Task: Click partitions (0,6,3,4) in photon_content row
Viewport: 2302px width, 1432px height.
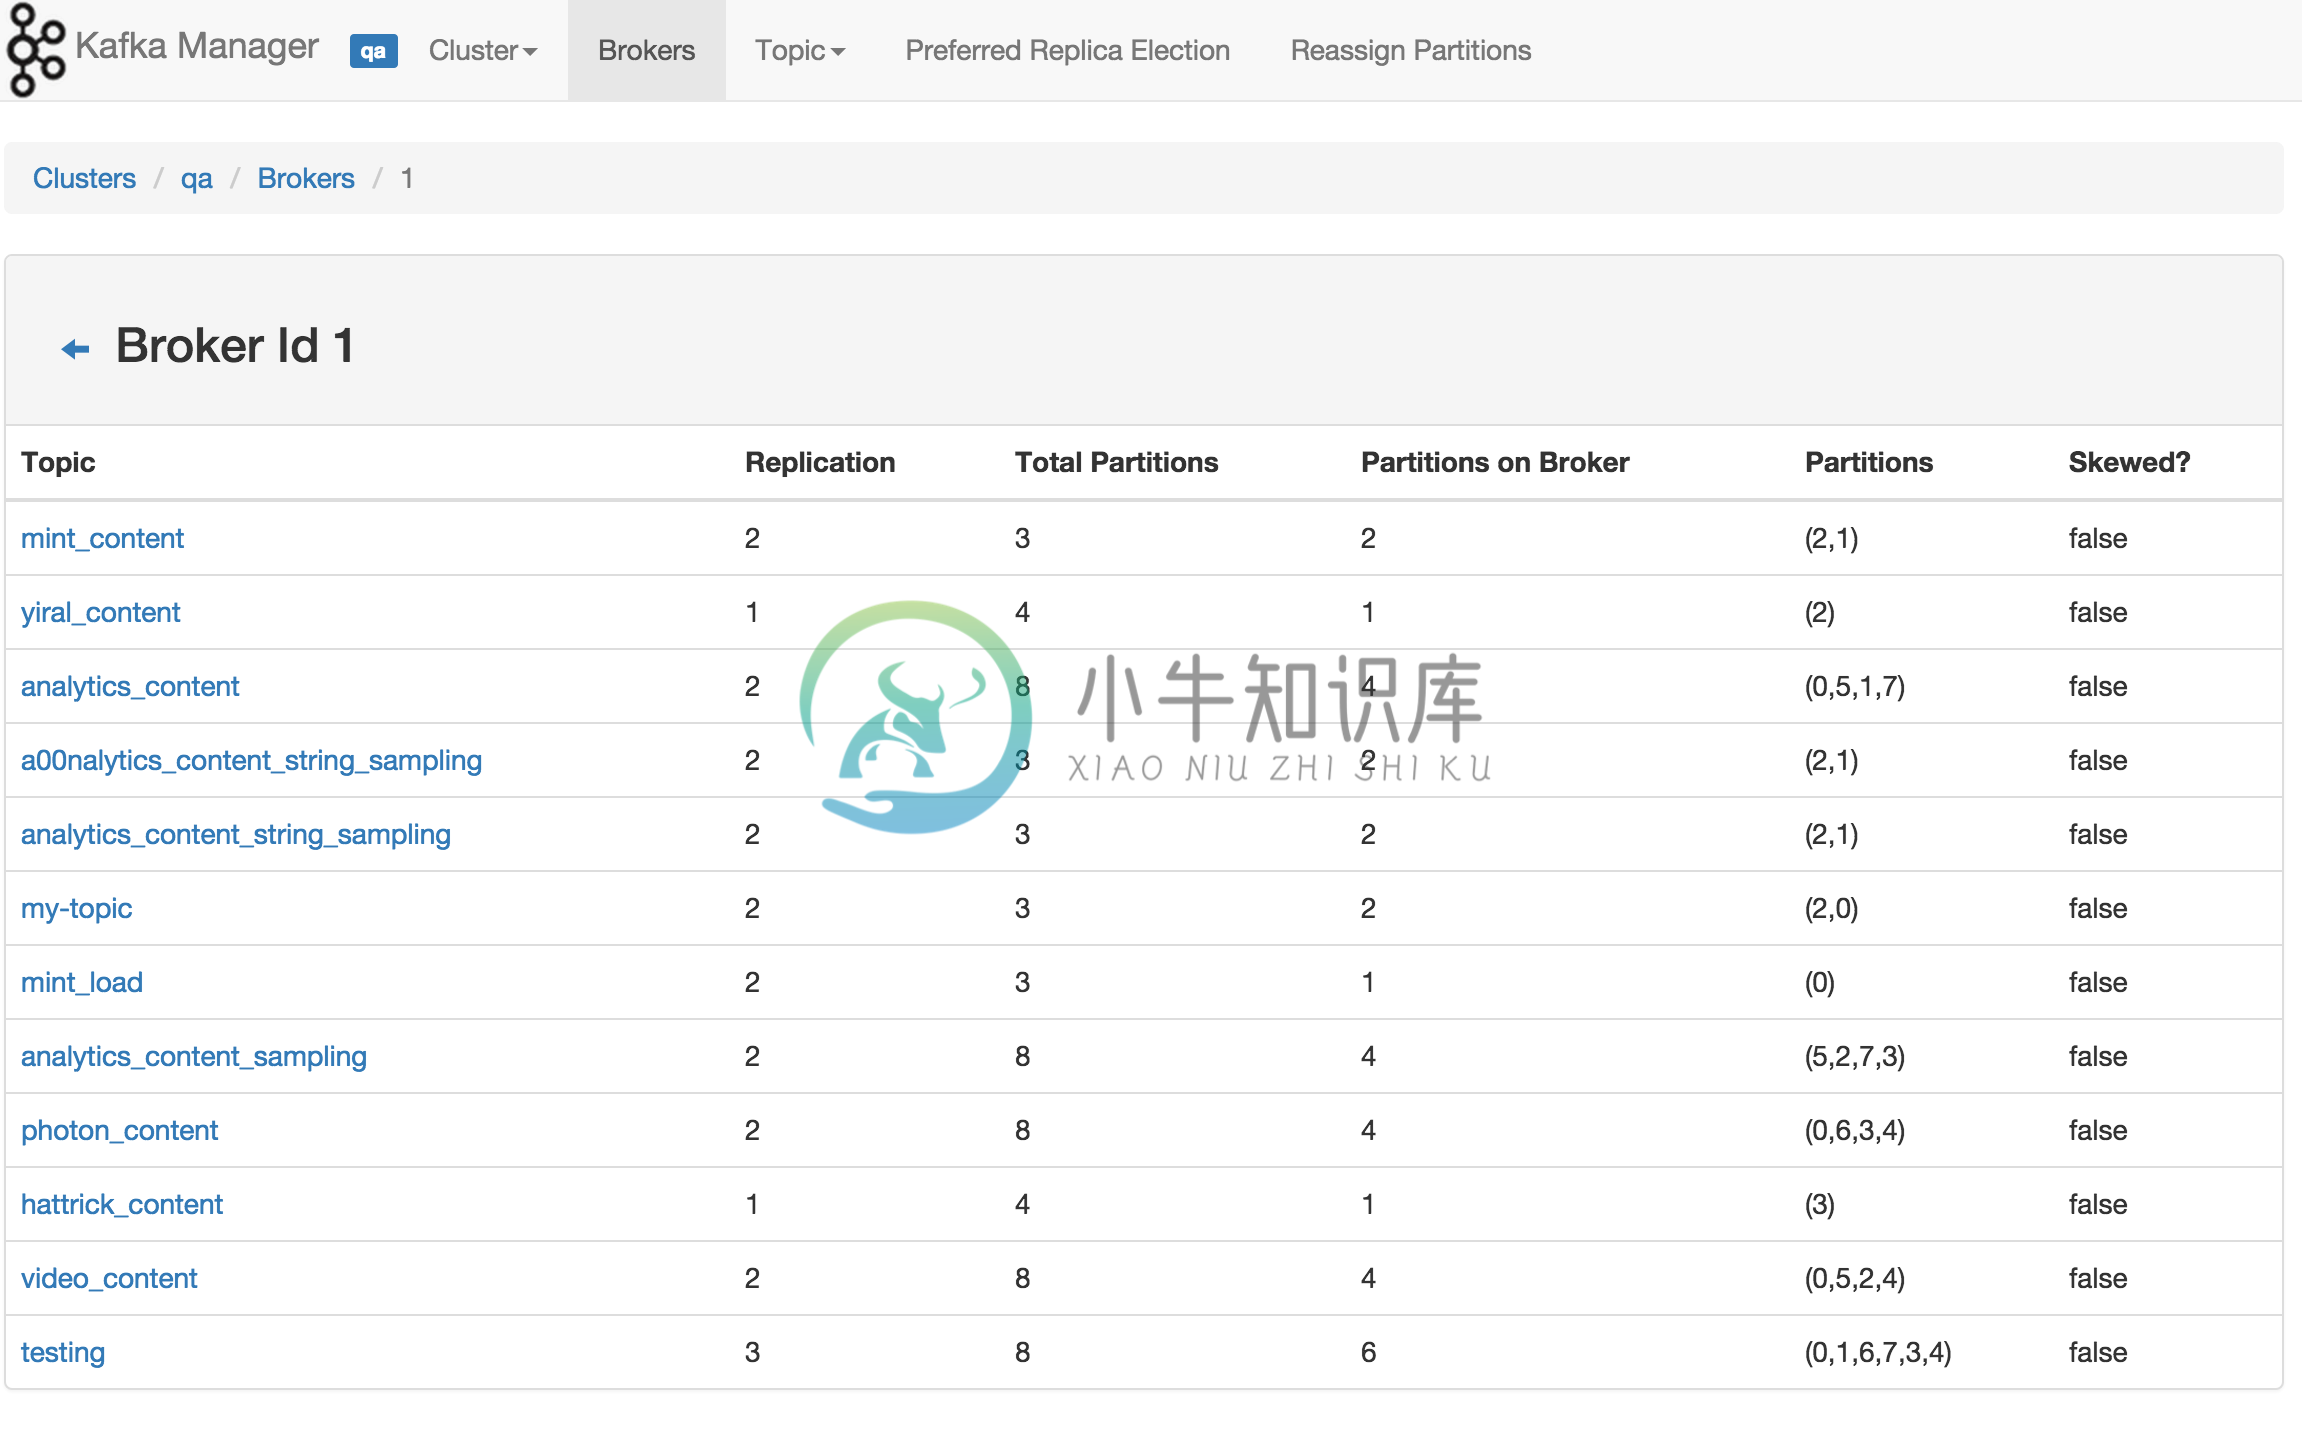Action: point(1854,1130)
